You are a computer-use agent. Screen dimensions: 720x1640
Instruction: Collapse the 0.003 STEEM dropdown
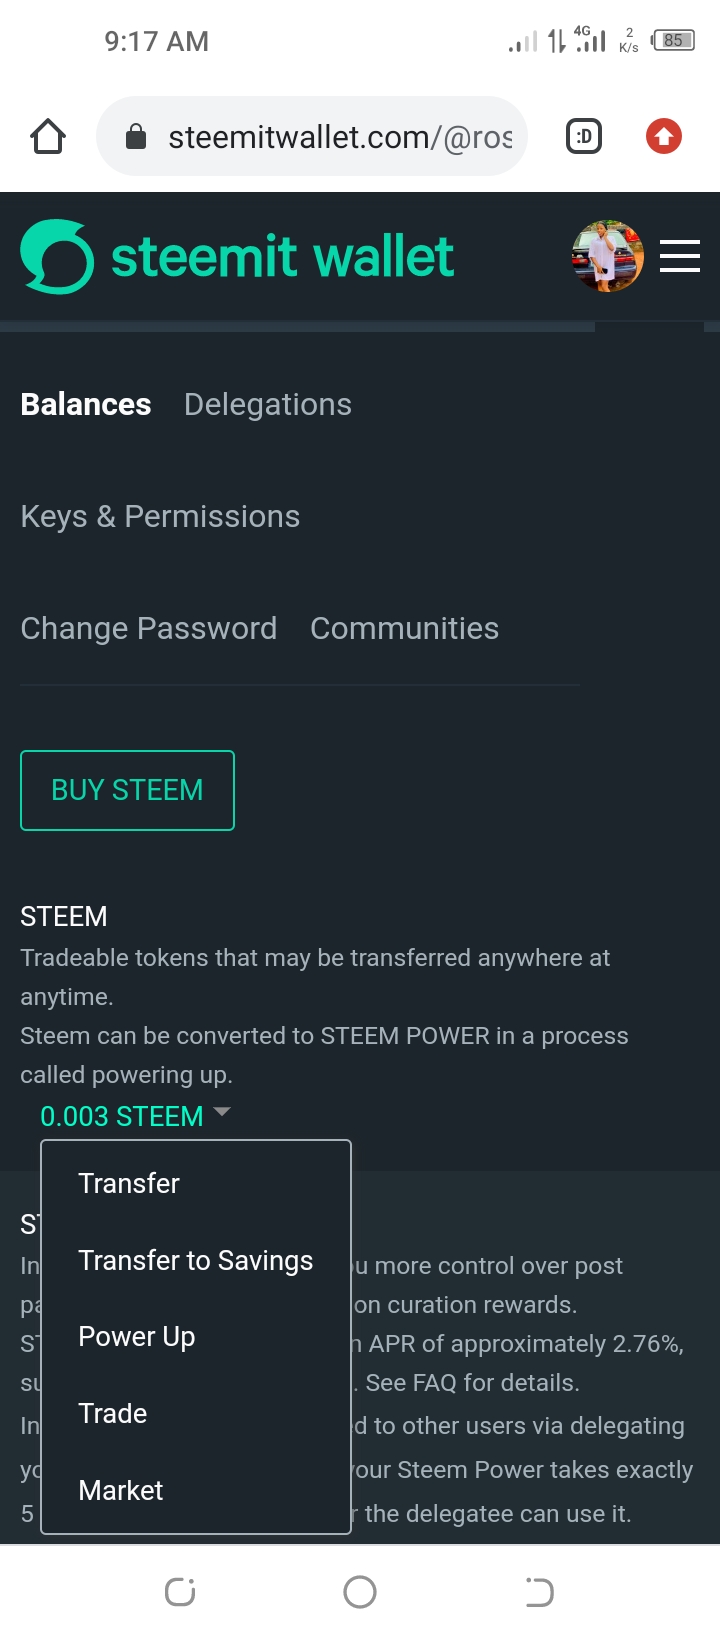coord(135,1116)
